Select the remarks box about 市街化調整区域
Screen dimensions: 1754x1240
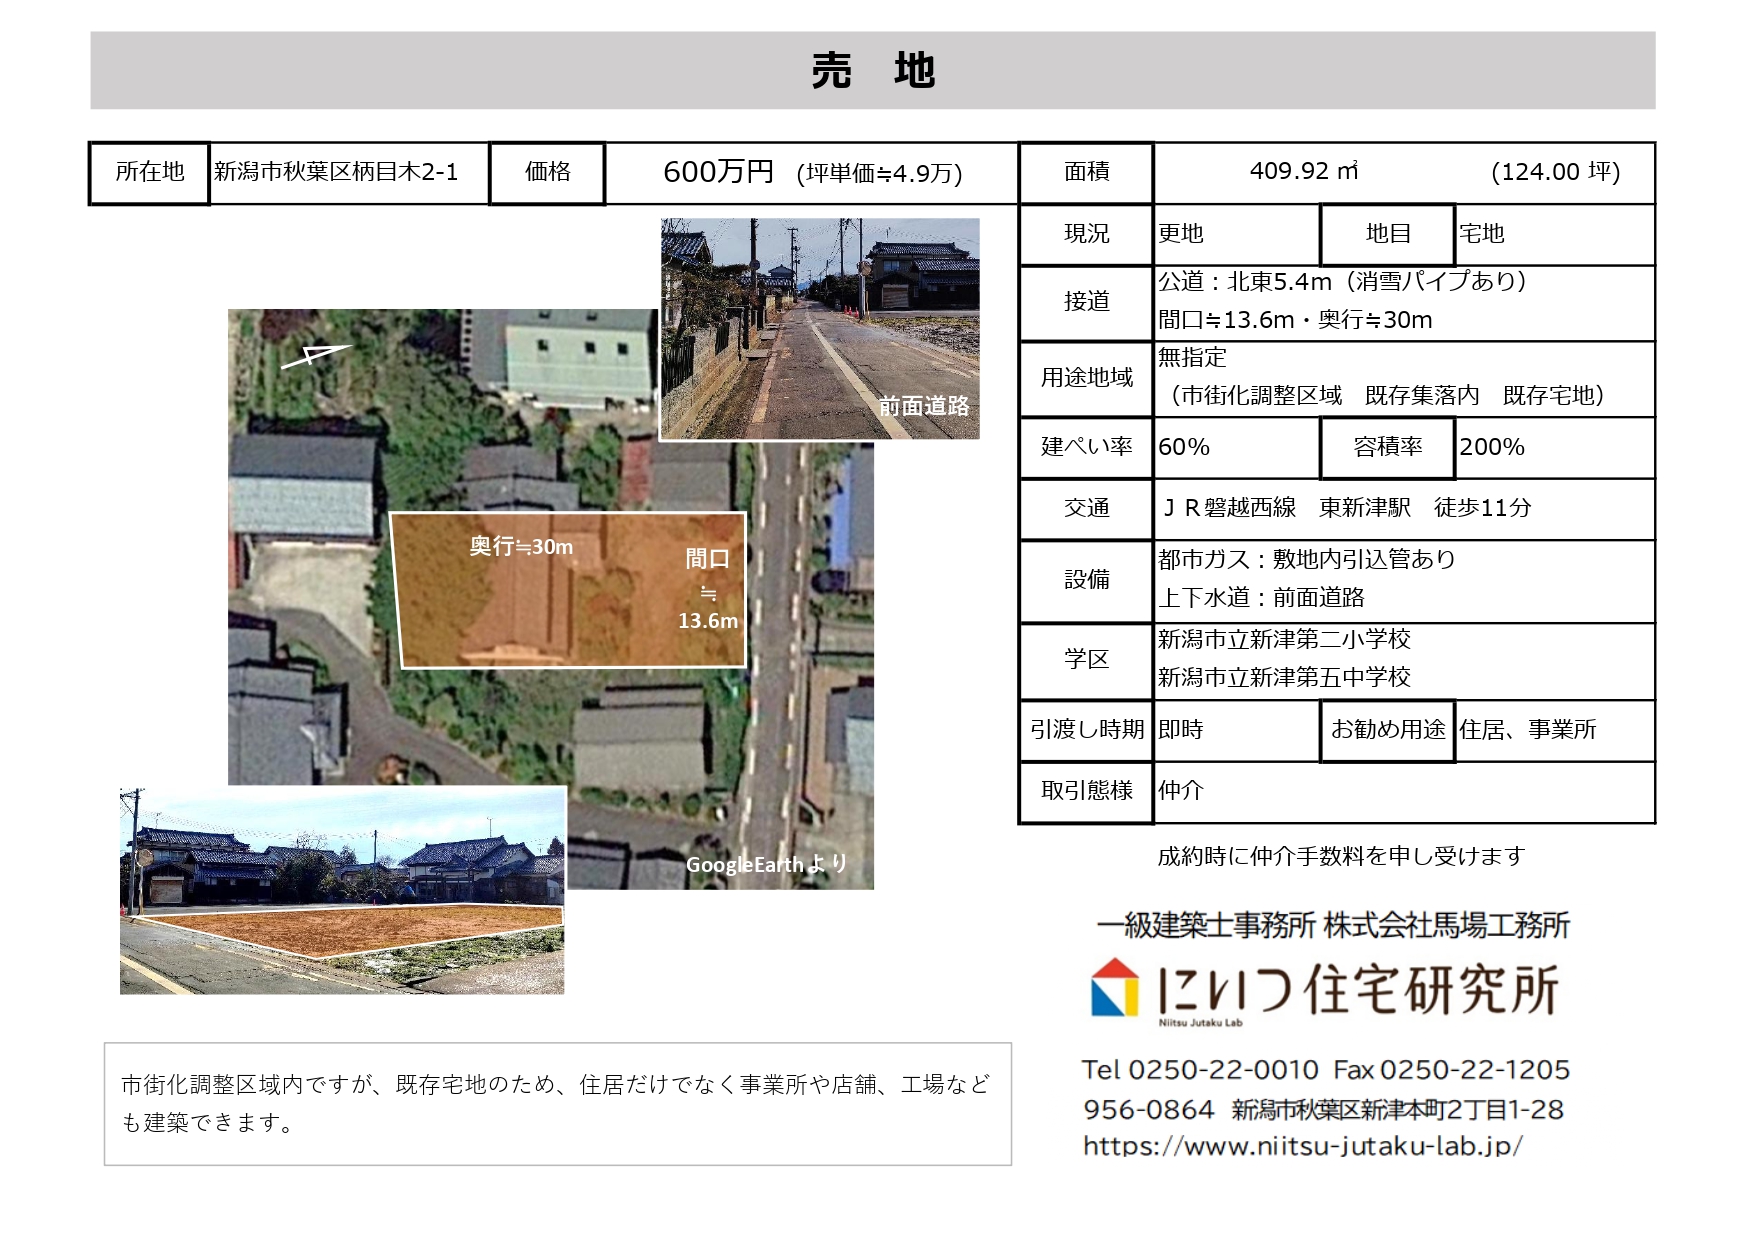[557, 1103]
